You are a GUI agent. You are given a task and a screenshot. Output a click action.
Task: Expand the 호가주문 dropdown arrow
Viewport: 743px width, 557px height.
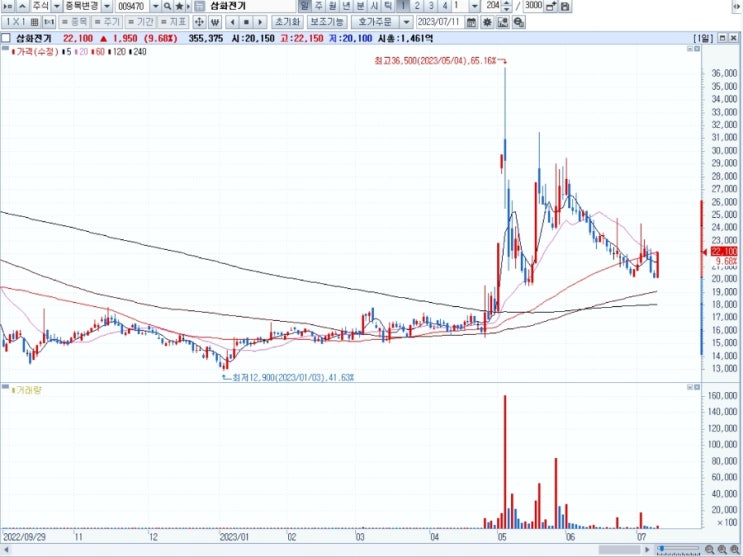click(406, 22)
